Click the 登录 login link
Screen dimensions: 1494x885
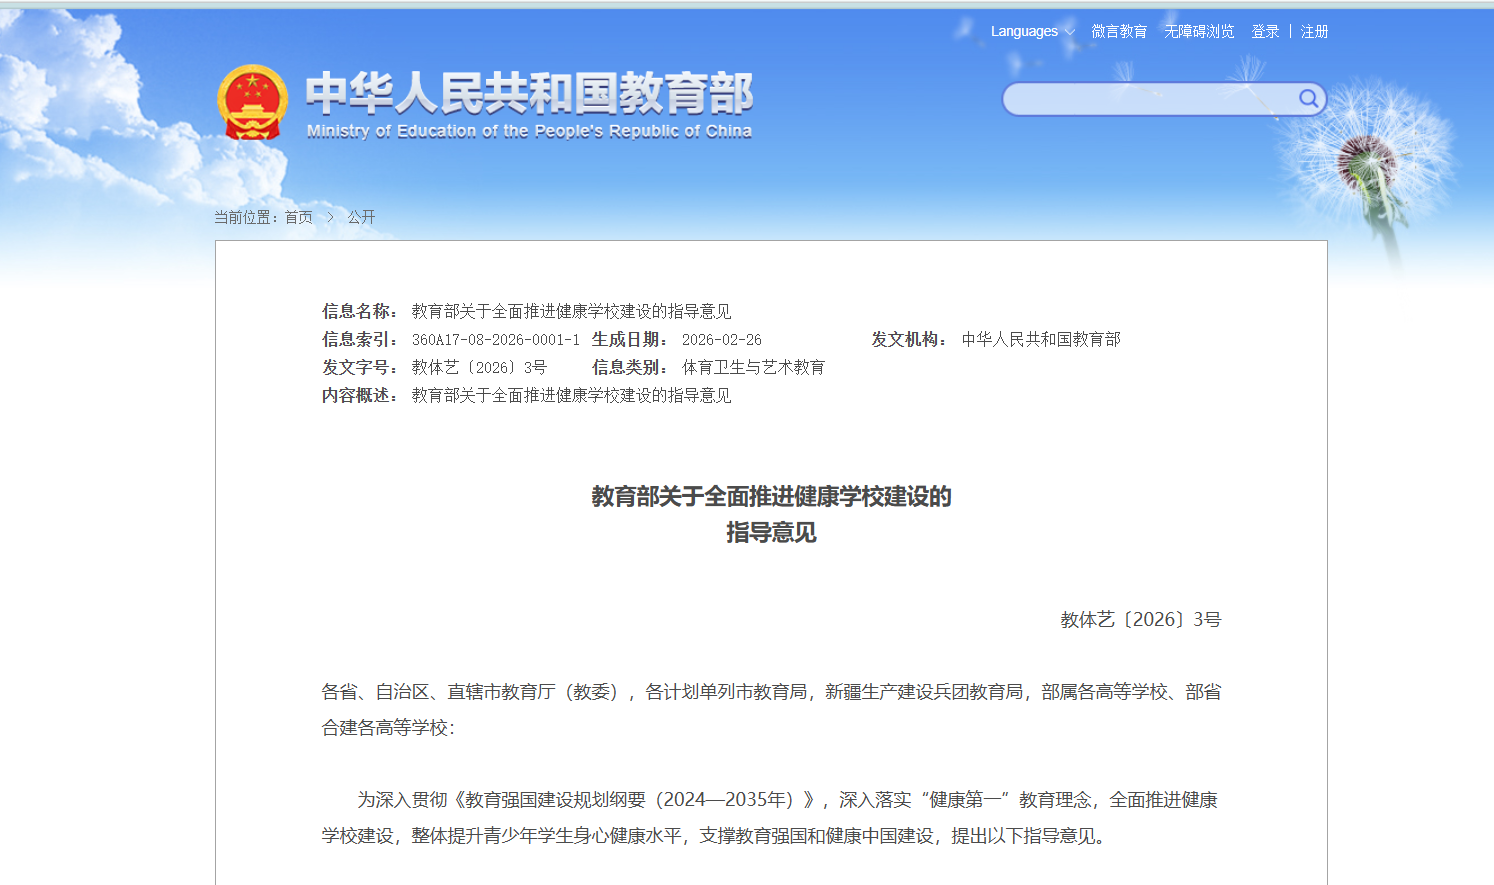pyautogui.click(x=1265, y=32)
